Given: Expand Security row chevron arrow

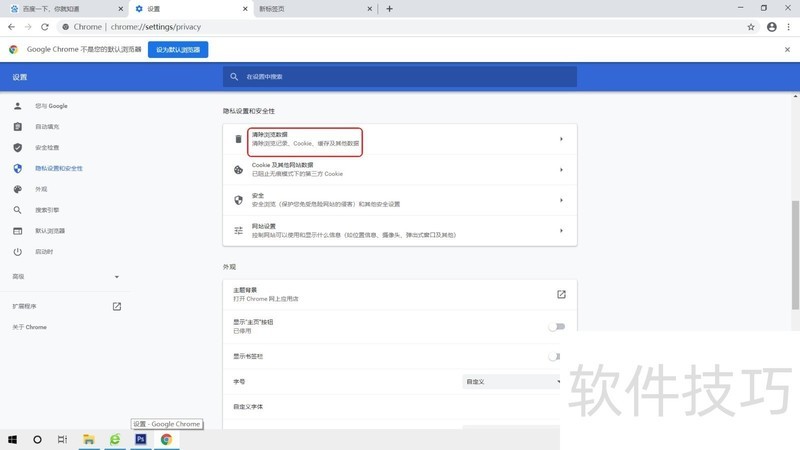Looking at the screenshot, I should (x=561, y=200).
